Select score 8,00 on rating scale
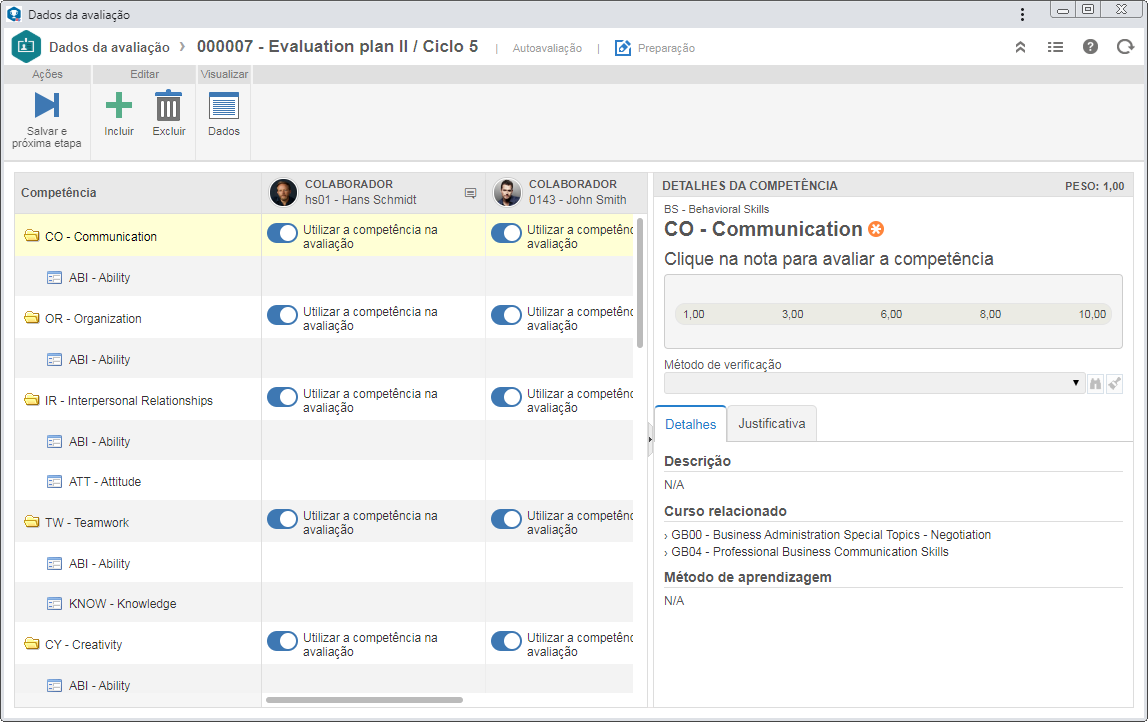The image size is (1148, 722). coord(990,314)
